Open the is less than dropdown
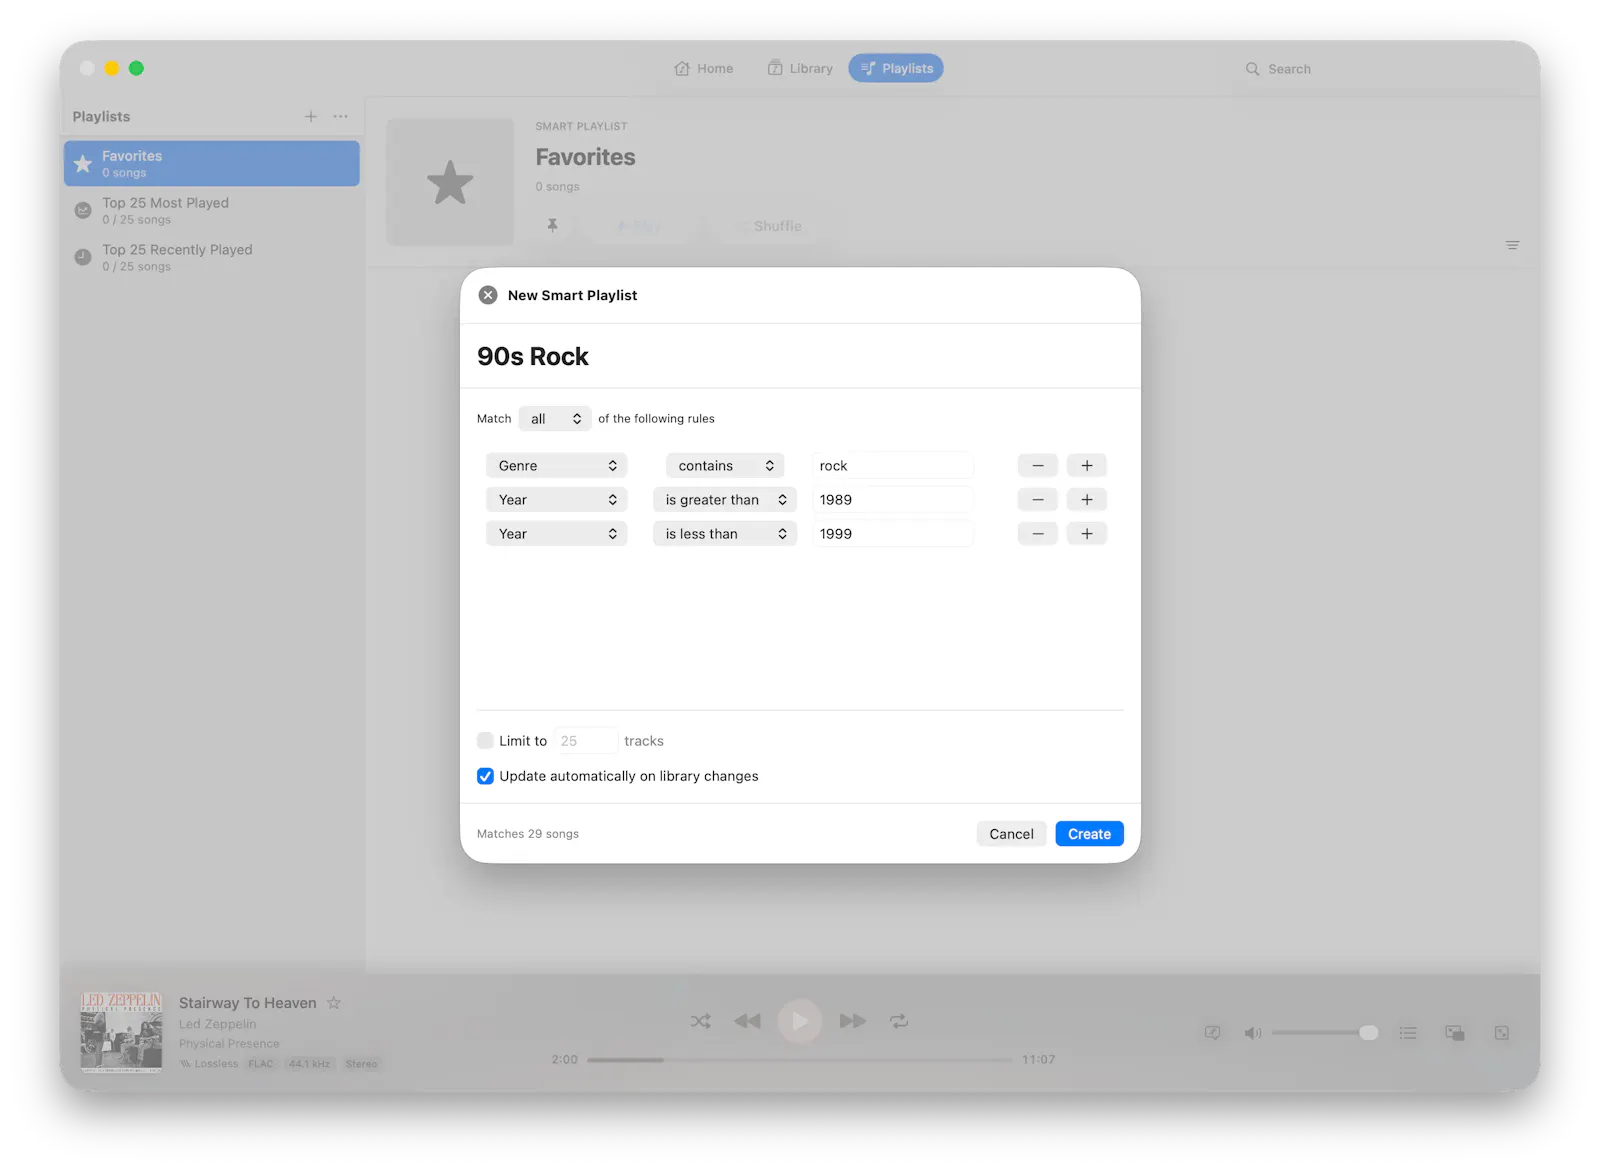 coord(725,534)
